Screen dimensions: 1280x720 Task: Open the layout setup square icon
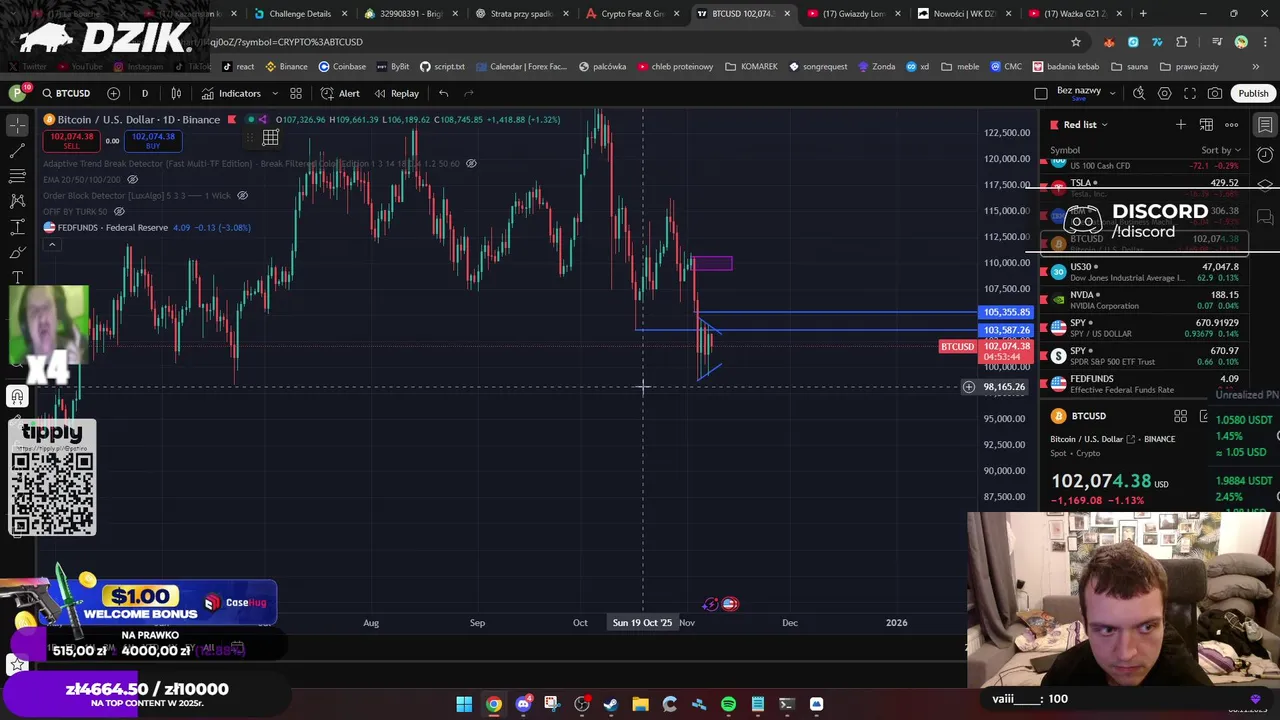1041,93
